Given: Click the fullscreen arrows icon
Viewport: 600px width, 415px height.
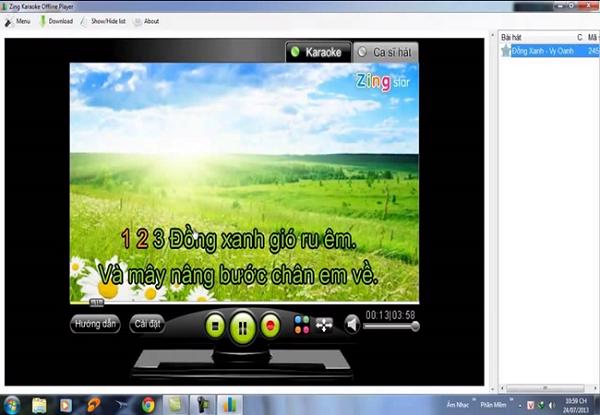Looking at the screenshot, I should (x=324, y=324).
